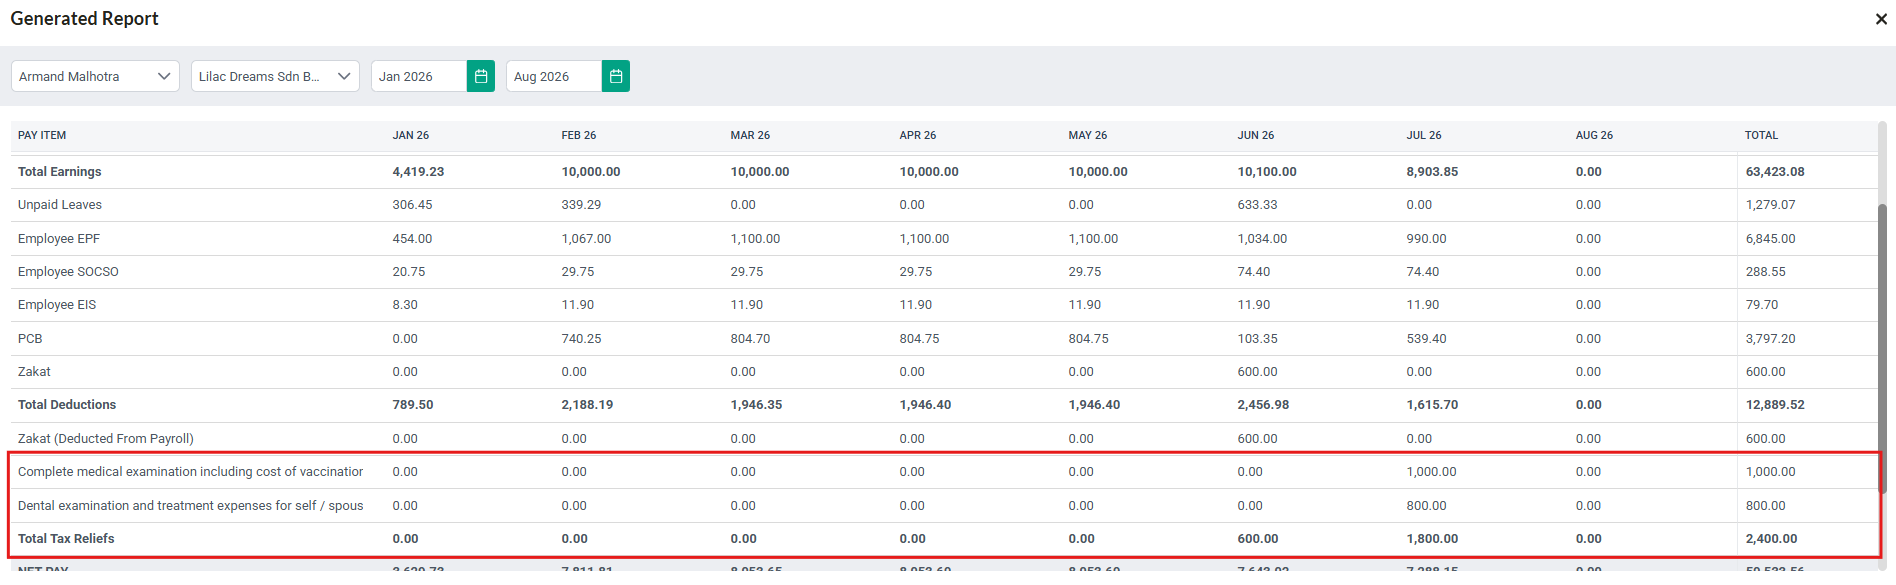This screenshot has height=585, width=1896.
Task: Click Unpaid Leaves January value 306.45
Action: click(412, 205)
